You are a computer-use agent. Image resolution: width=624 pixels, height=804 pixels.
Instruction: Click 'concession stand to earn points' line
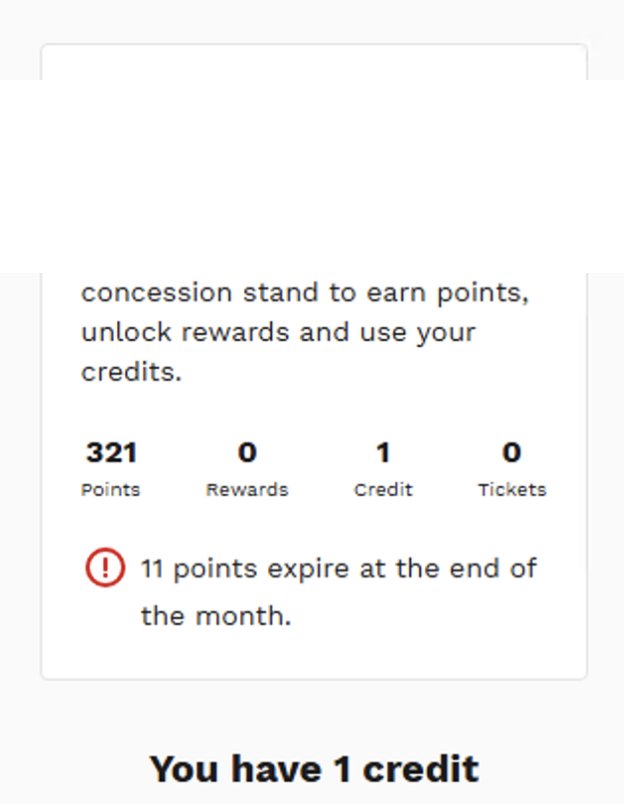(x=305, y=293)
